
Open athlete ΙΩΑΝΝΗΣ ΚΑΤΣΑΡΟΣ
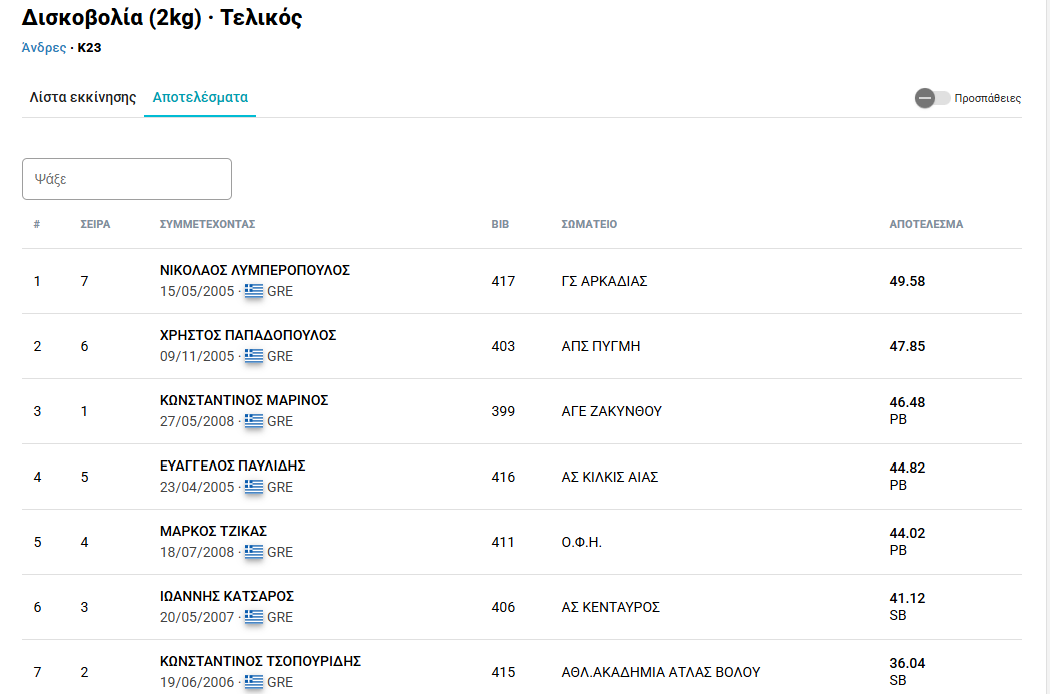point(226,596)
